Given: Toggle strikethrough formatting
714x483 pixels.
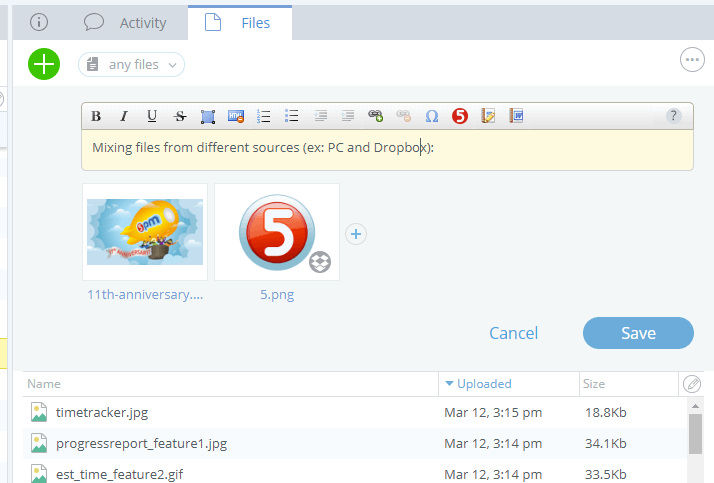Looking at the screenshot, I should [x=180, y=116].
